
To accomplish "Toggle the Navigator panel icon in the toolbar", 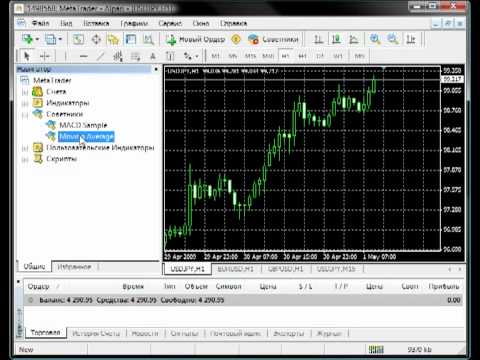I will pyautogui.click(x=113, y=39).
